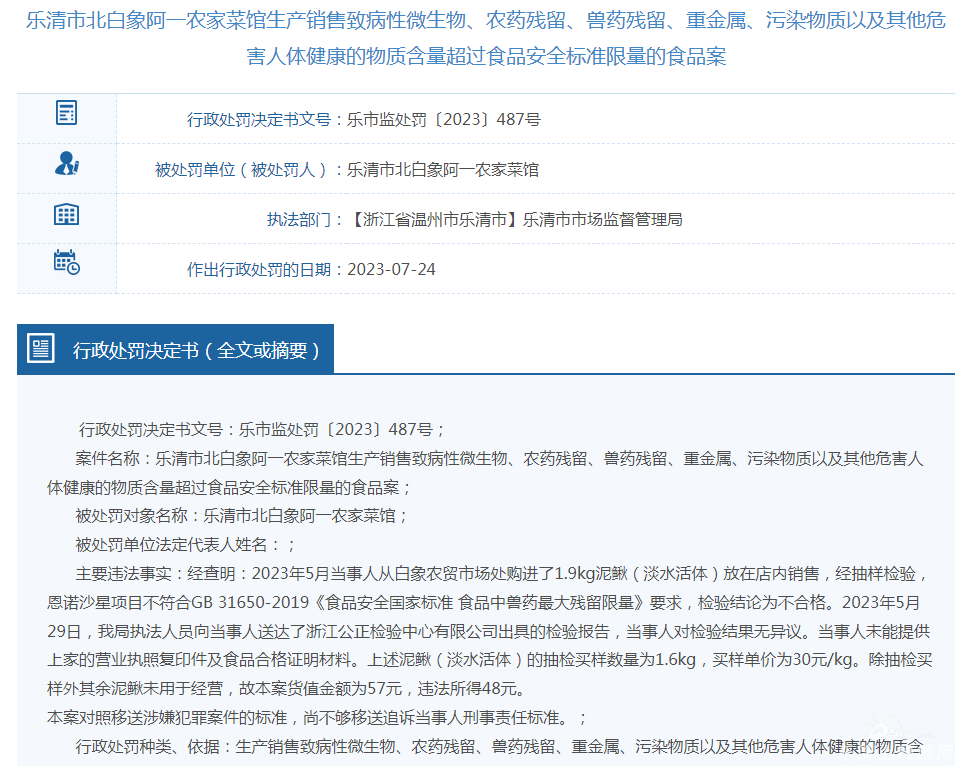959x766 pixels.
Task: Click the calendar clock icon beside 作出行政处罚的日期
Action: pos(67,262)
